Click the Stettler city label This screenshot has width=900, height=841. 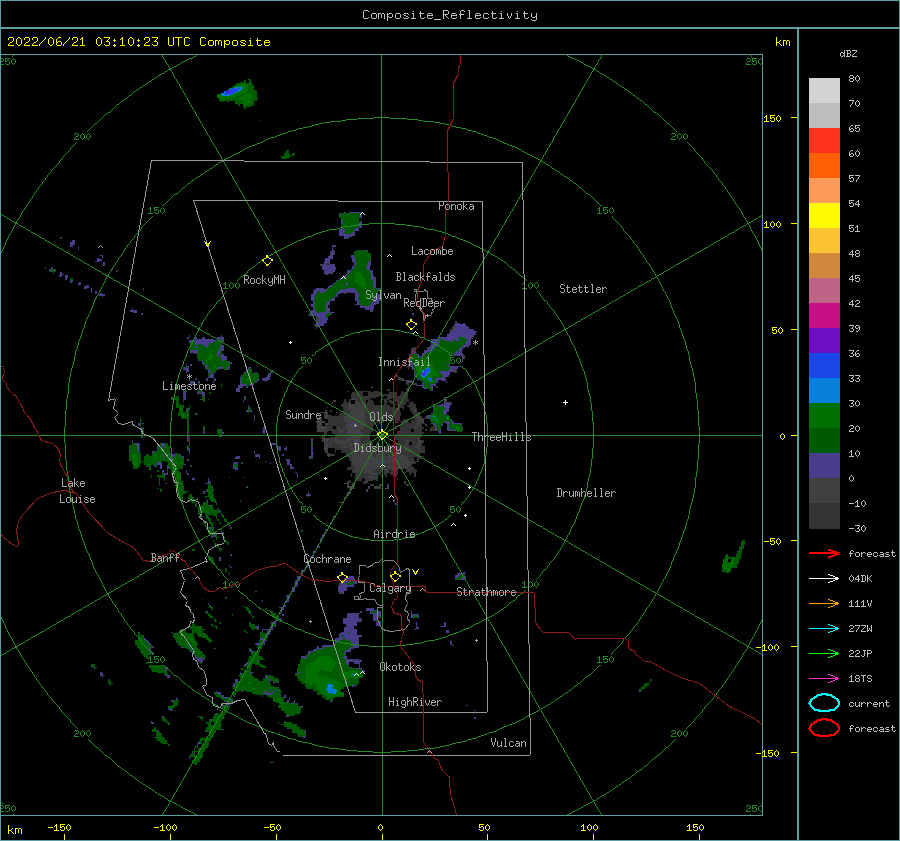click(583, 289)
